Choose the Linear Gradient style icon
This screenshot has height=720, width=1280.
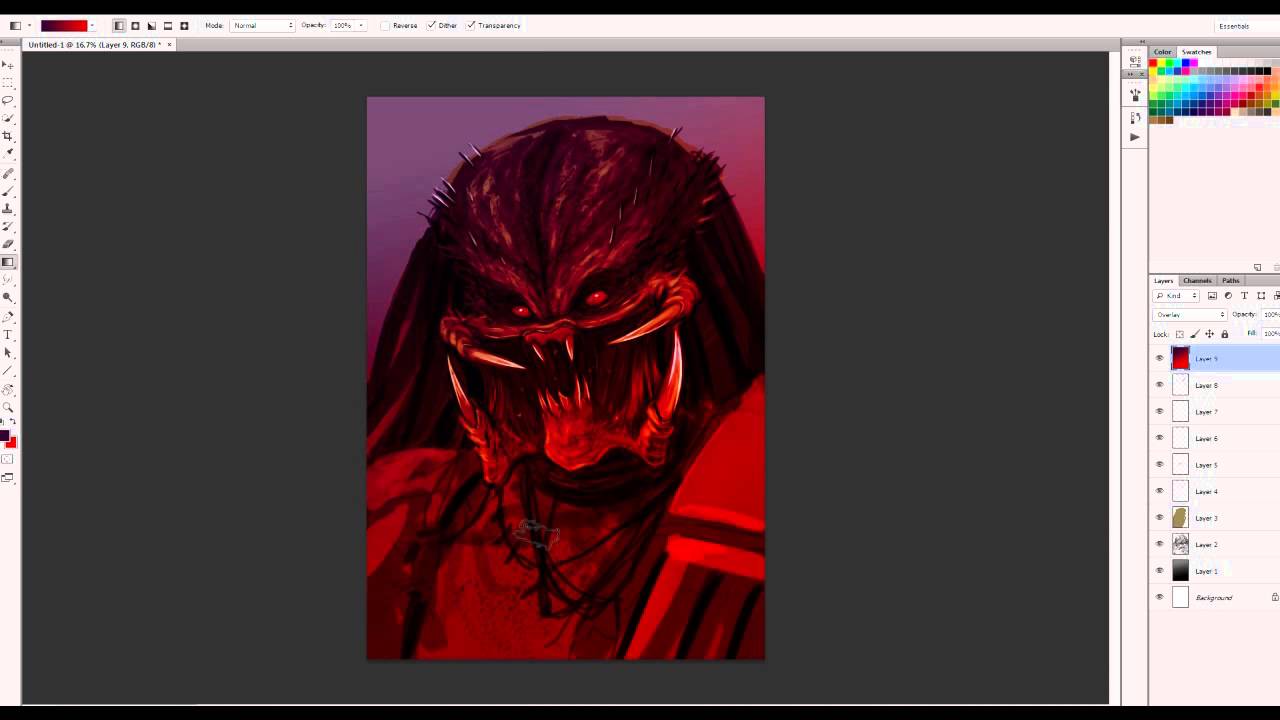click(x=119, y=25)
